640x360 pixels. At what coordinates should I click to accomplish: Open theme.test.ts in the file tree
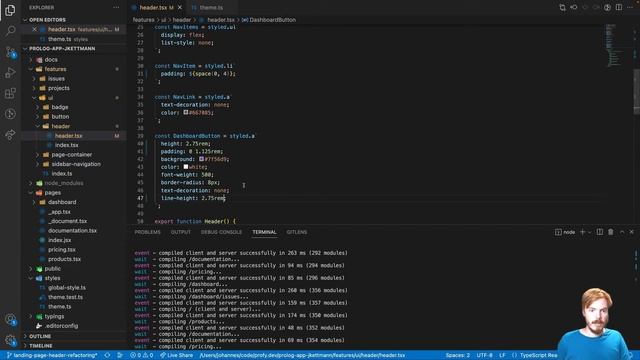(65, 297)
